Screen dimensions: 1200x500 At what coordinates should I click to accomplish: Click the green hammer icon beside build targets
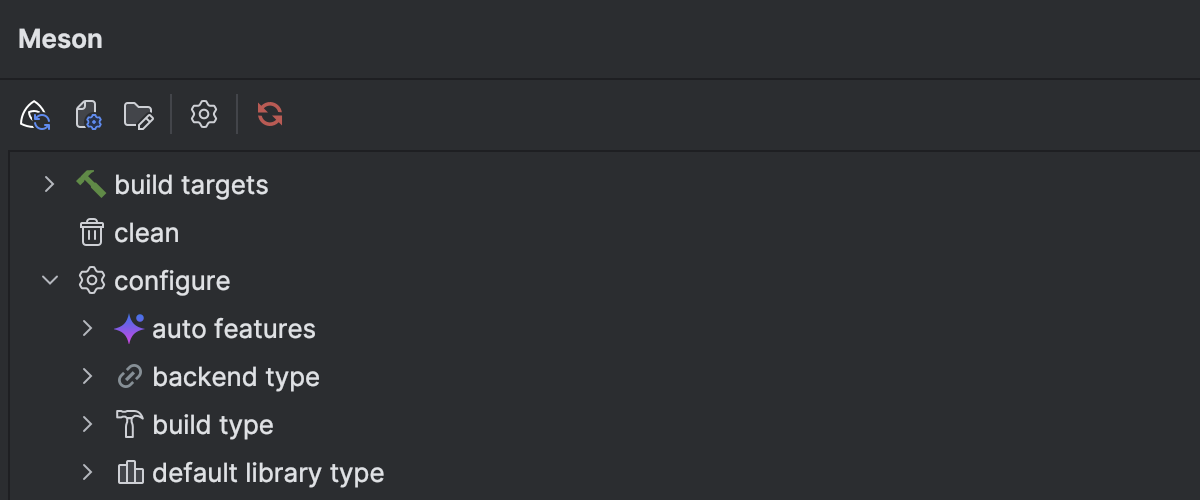[x=91, y=184]
